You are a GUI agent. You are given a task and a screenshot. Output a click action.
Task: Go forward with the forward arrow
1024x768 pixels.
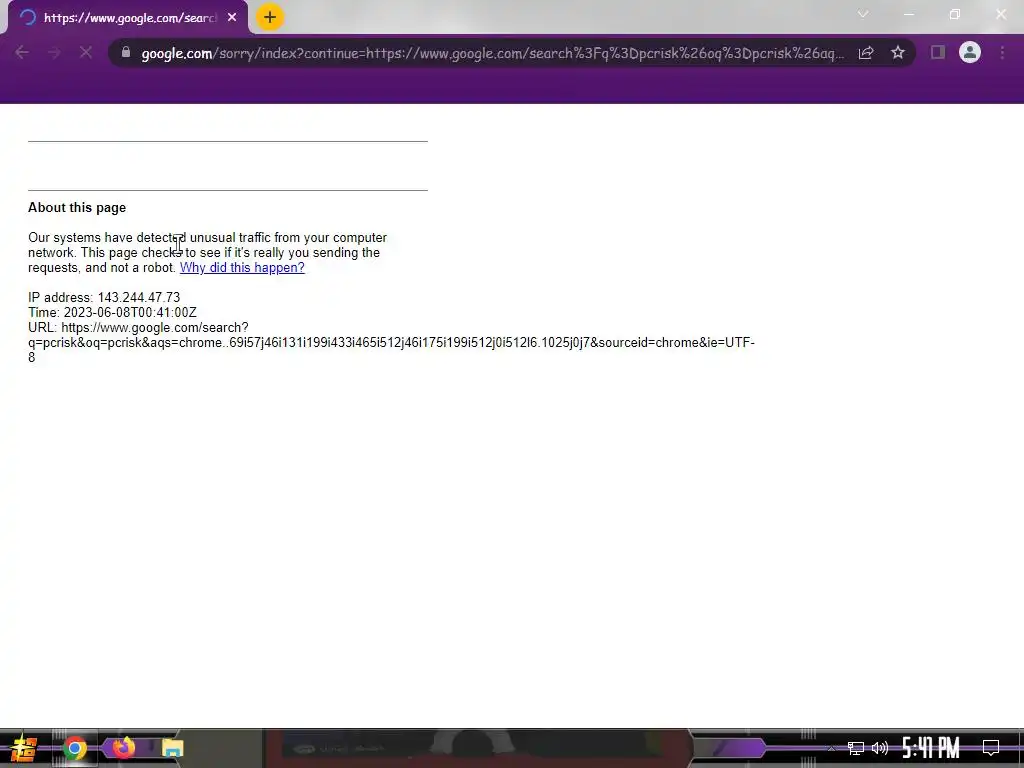coord(54,52)
